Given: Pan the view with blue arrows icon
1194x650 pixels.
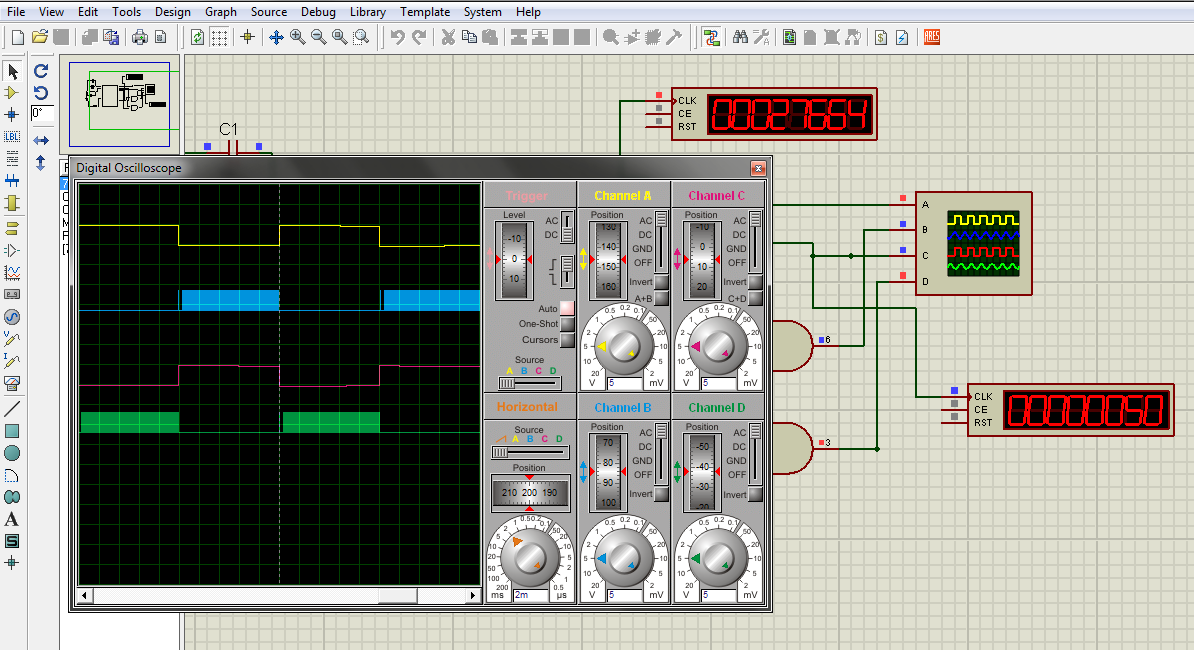Looking at the screenshot, I should (276, 37).
